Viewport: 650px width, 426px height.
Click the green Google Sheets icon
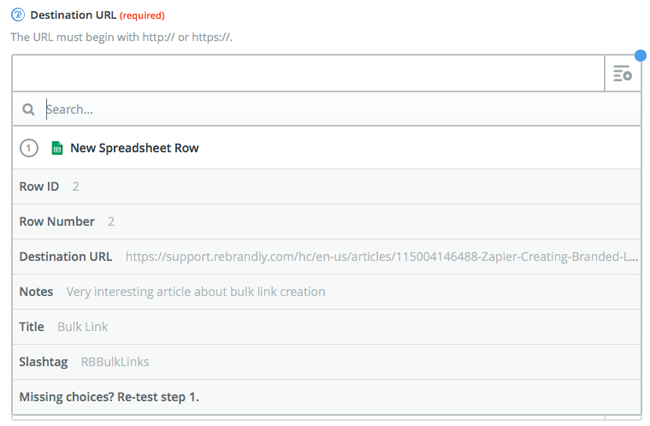(57, 148)
